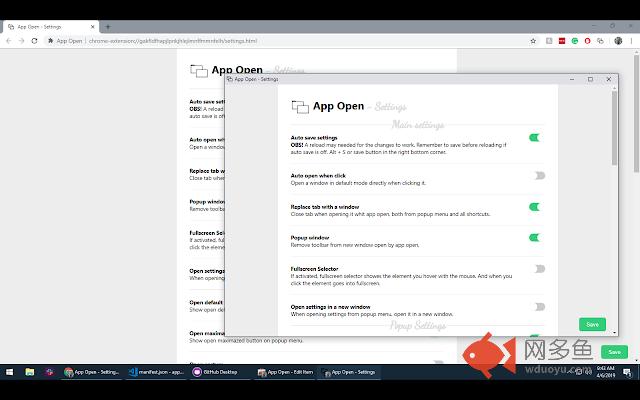640x400 pixels.
Task: Close the App Open - Settings browser tab
Action: tap(93, 27)
